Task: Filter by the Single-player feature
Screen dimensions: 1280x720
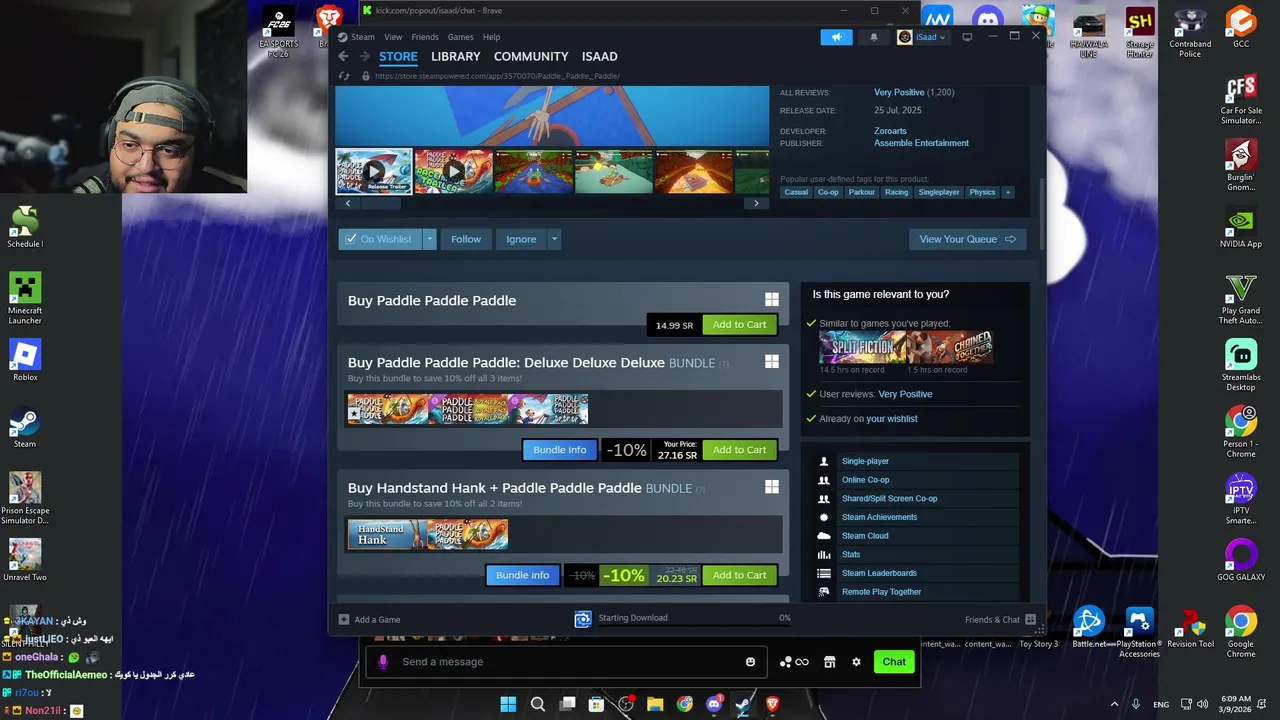Action: 865,461
